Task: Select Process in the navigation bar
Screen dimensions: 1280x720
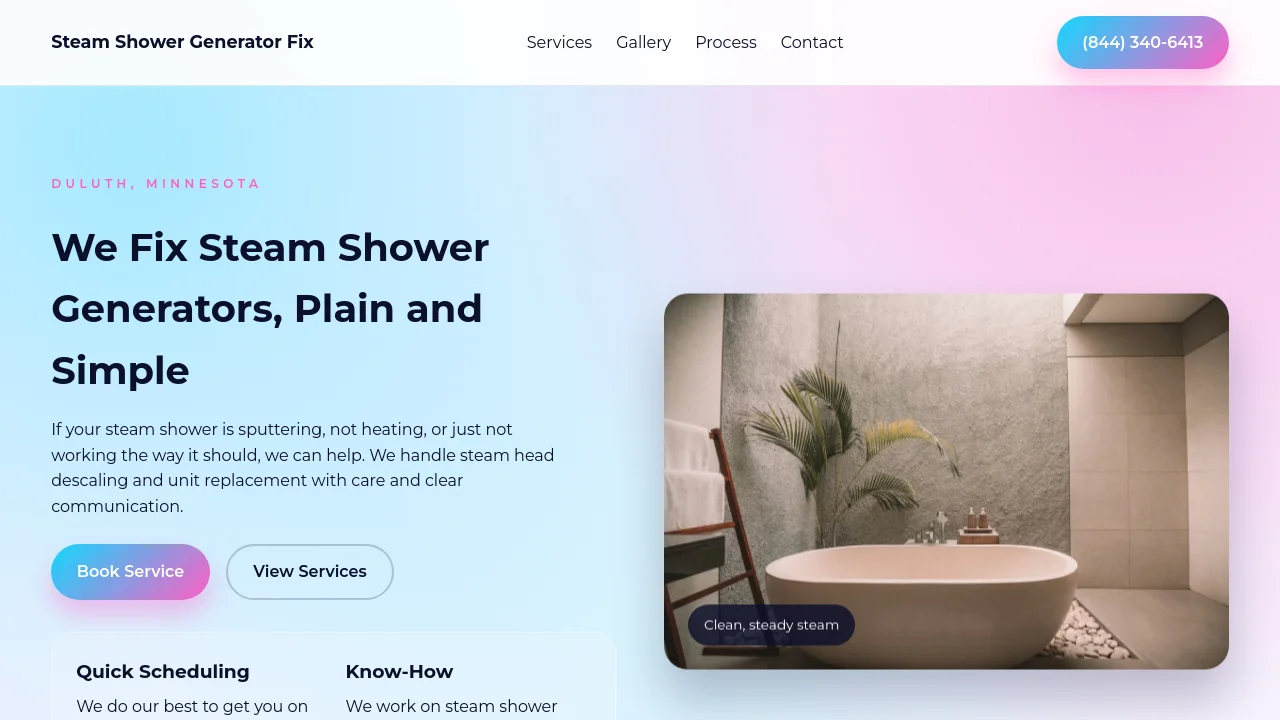Action: point(726,42)
